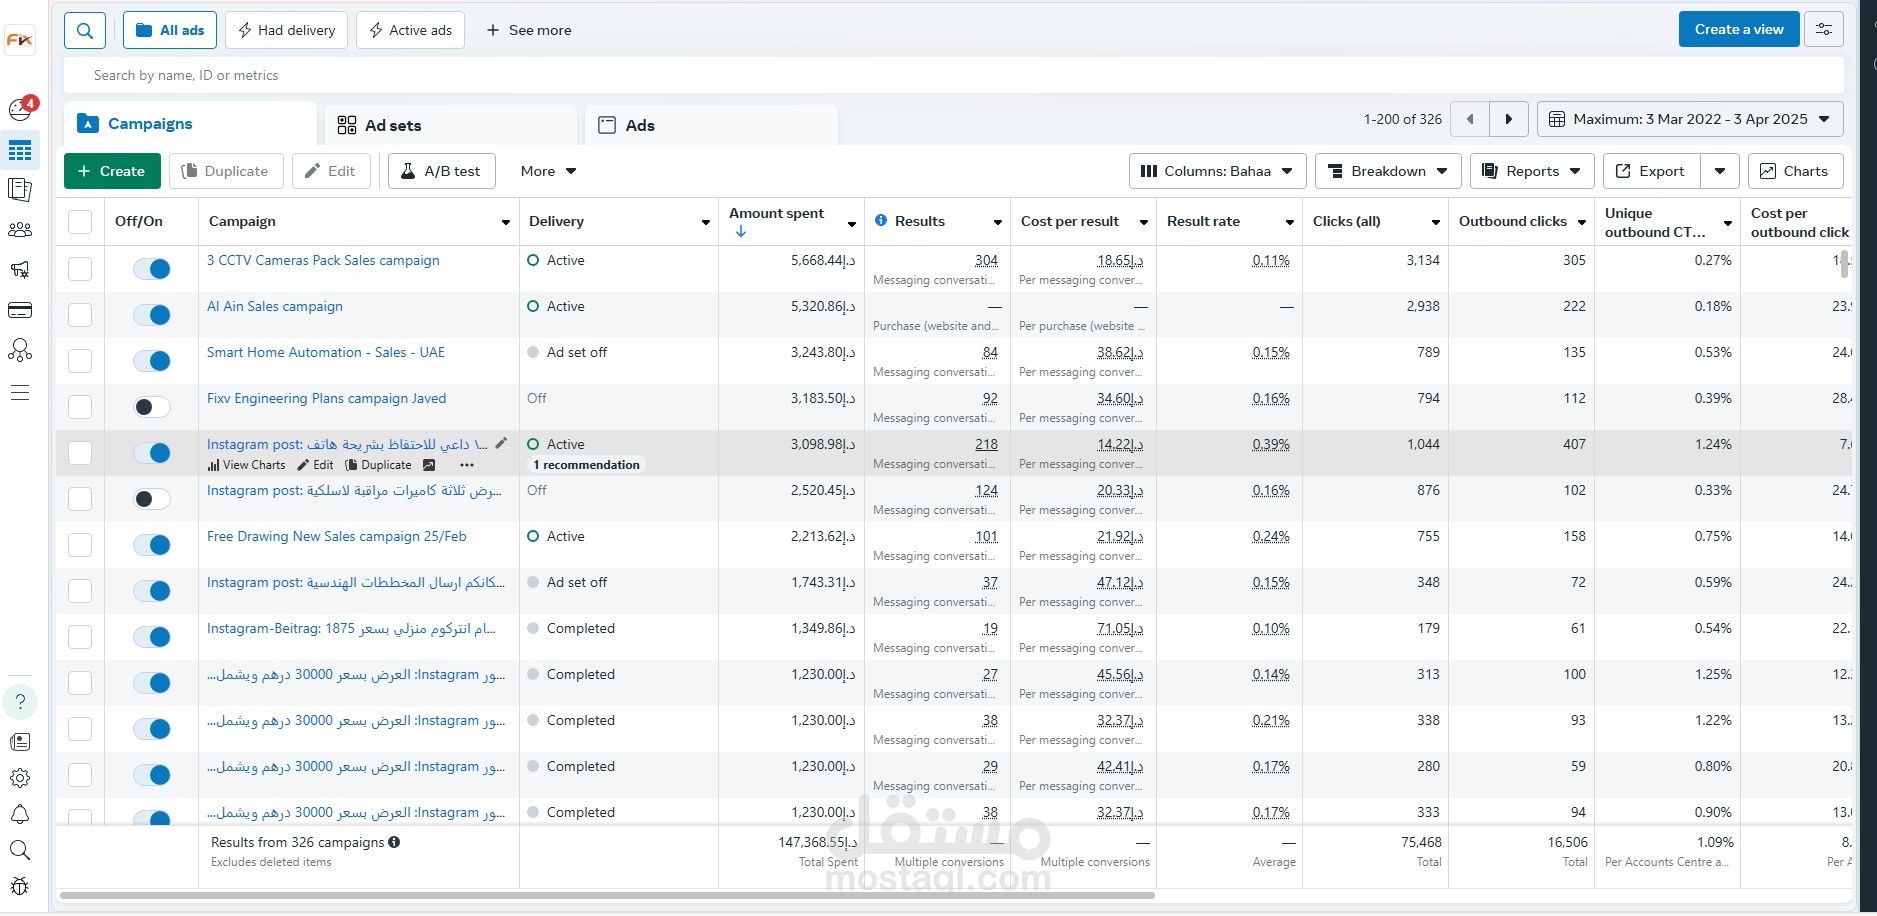Open the date range Maximum dropdown

pos(1690,119)
